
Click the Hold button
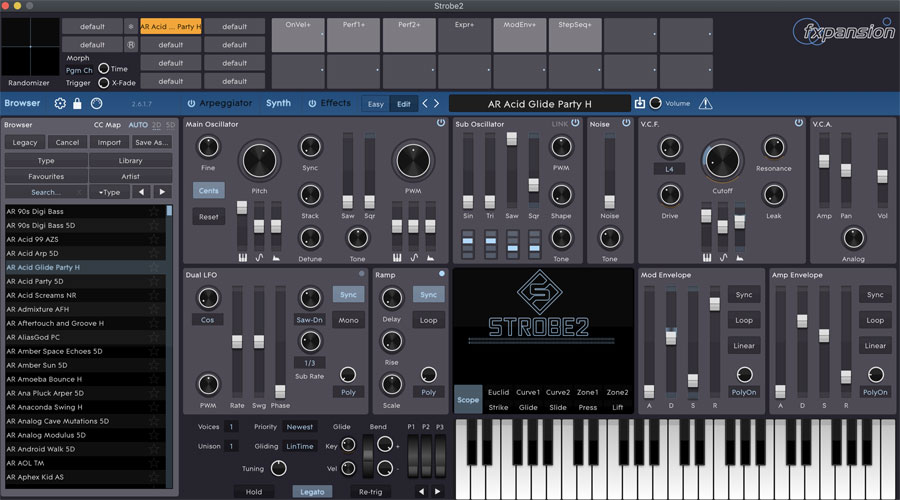254,491
